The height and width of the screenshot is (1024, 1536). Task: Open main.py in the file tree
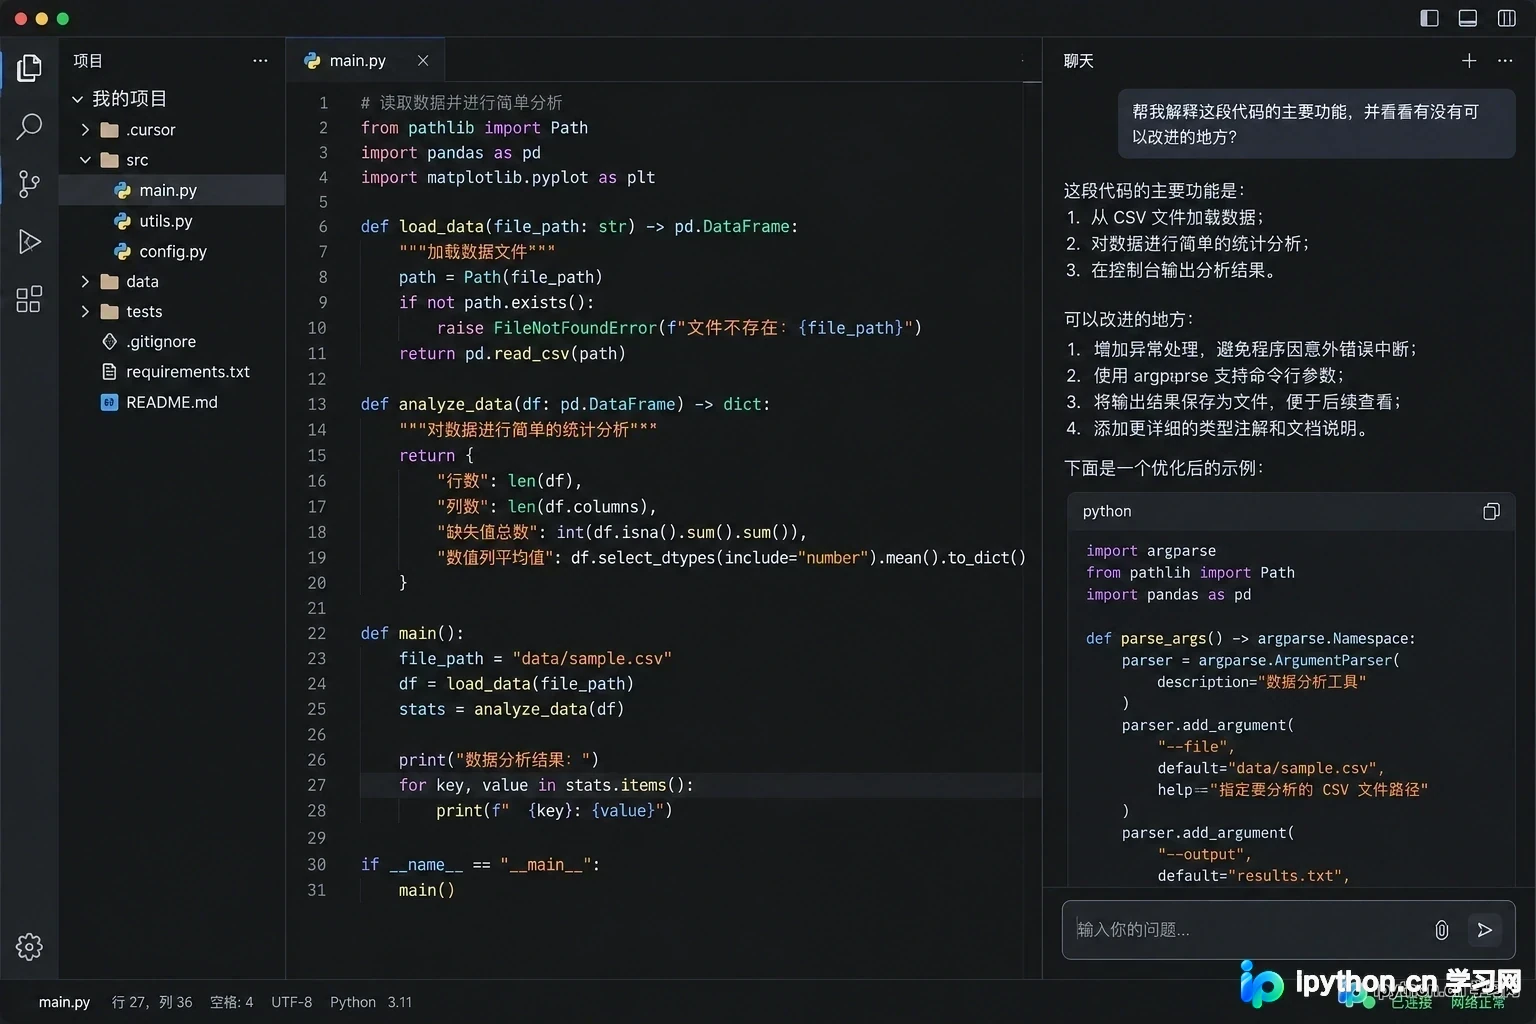(x=172, y=190)
